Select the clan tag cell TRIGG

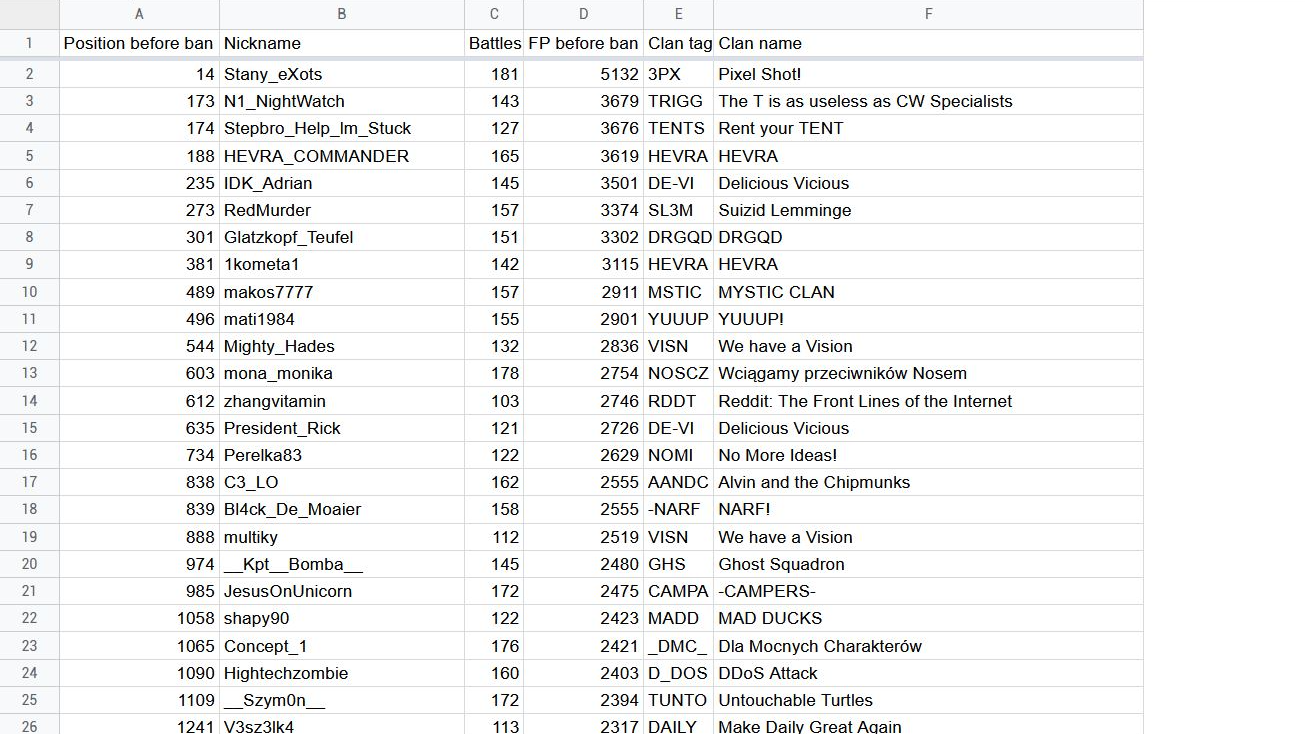[x=679, y=101]
